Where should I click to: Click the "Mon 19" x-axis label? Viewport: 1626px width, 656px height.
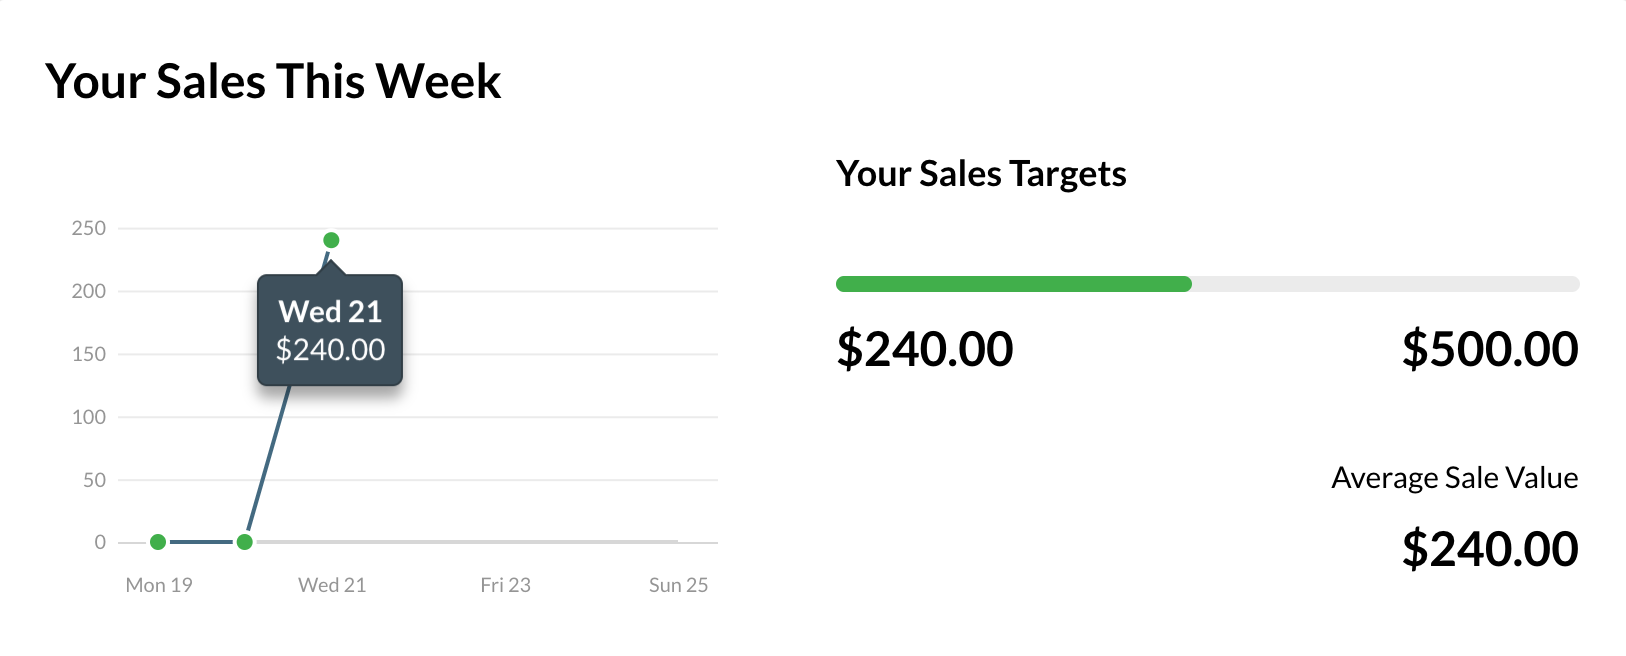pyautogui.click(x=159, y=585)
